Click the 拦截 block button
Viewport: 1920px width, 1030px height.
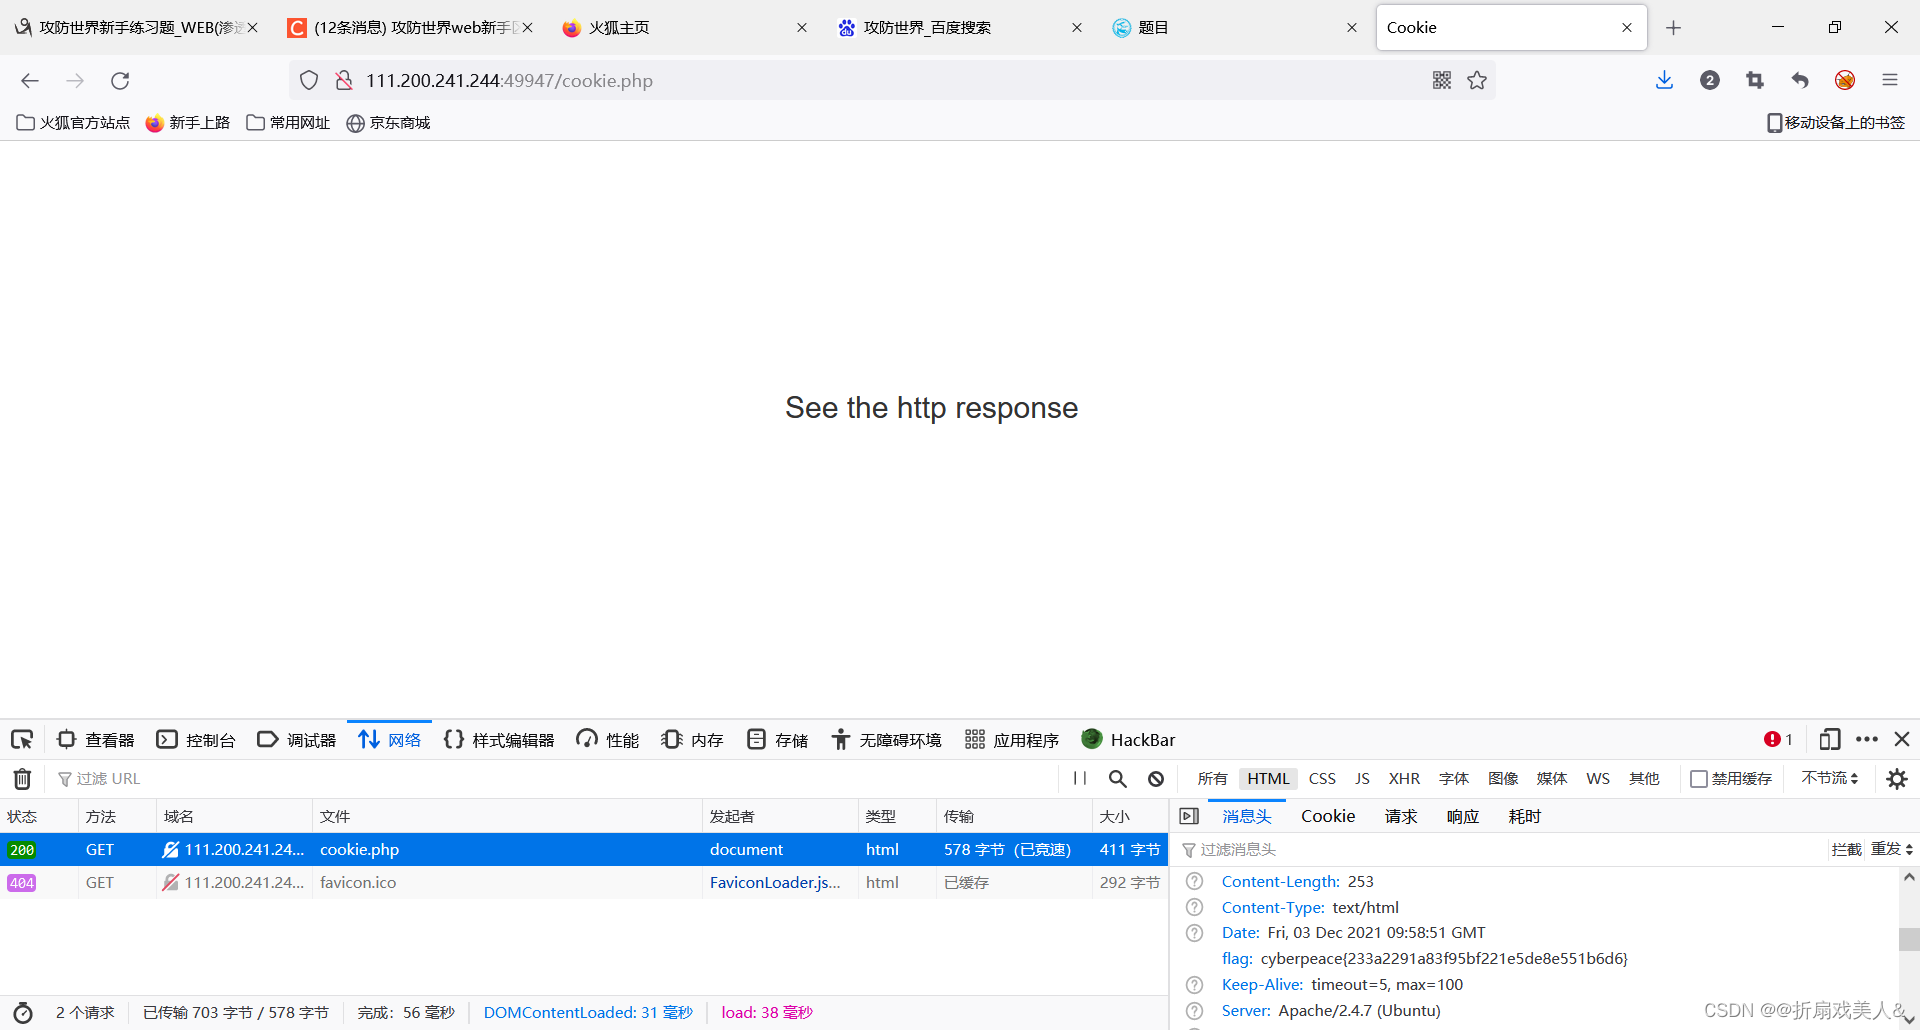(x=1846, y=850)
